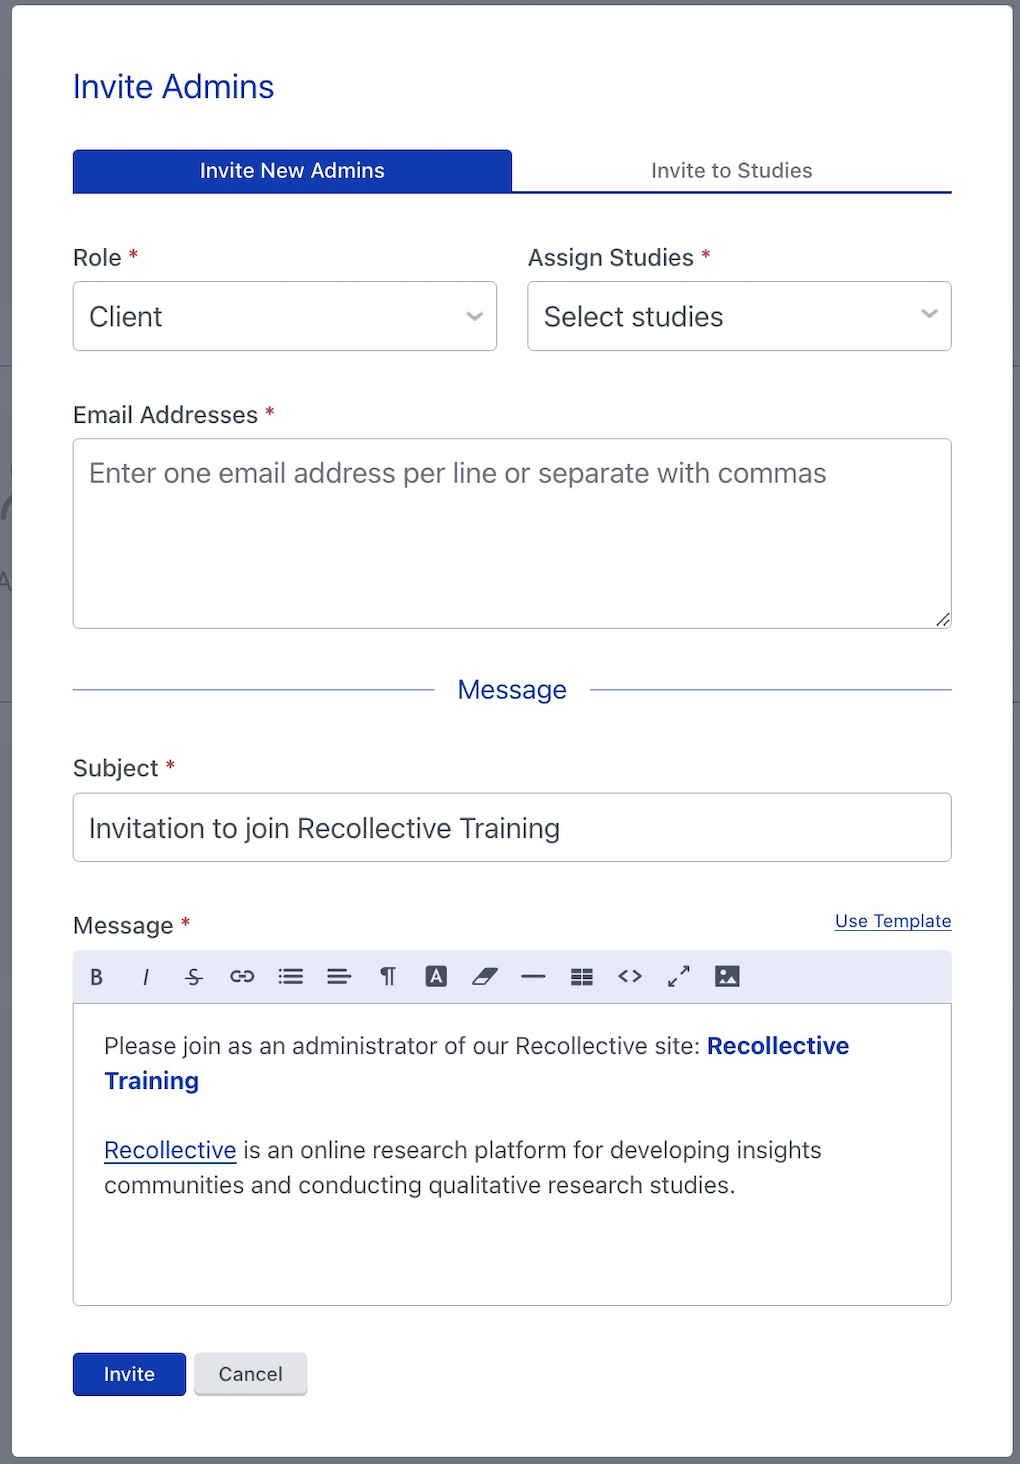Toggle HTML code view
Image resolution: width=1020 pixels, height=1464 pixels.
[630, 977]
